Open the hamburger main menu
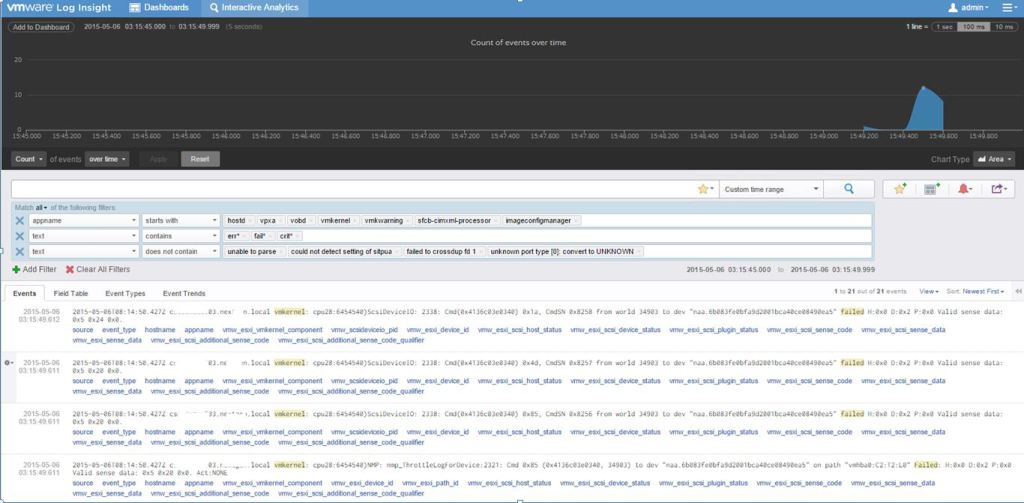 [x=1010, y=8]
